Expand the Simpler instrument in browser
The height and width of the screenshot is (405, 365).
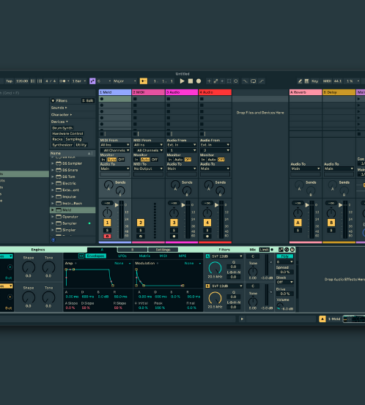coord(52,230)
